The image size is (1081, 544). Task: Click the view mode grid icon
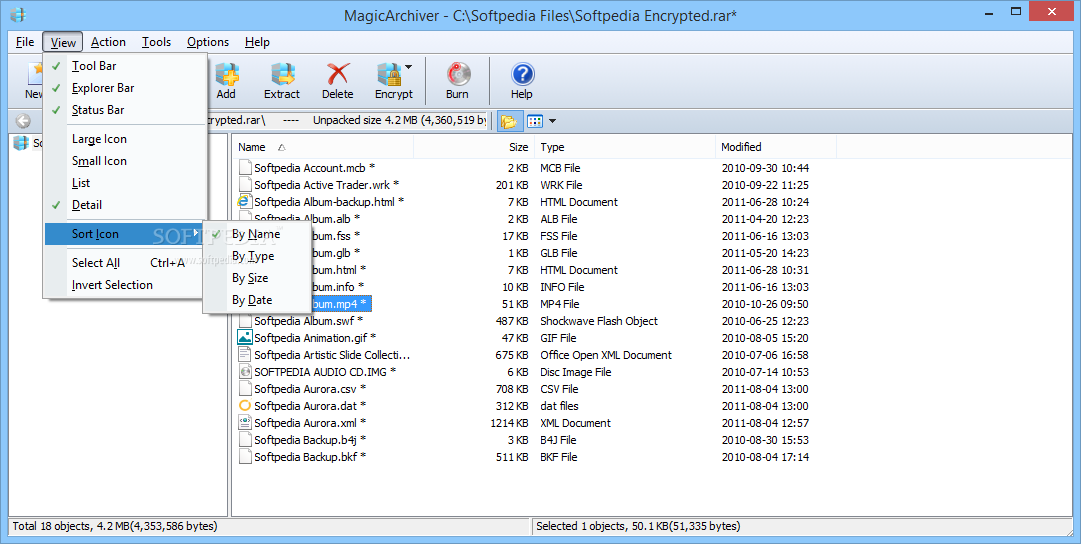pos(535,121)
